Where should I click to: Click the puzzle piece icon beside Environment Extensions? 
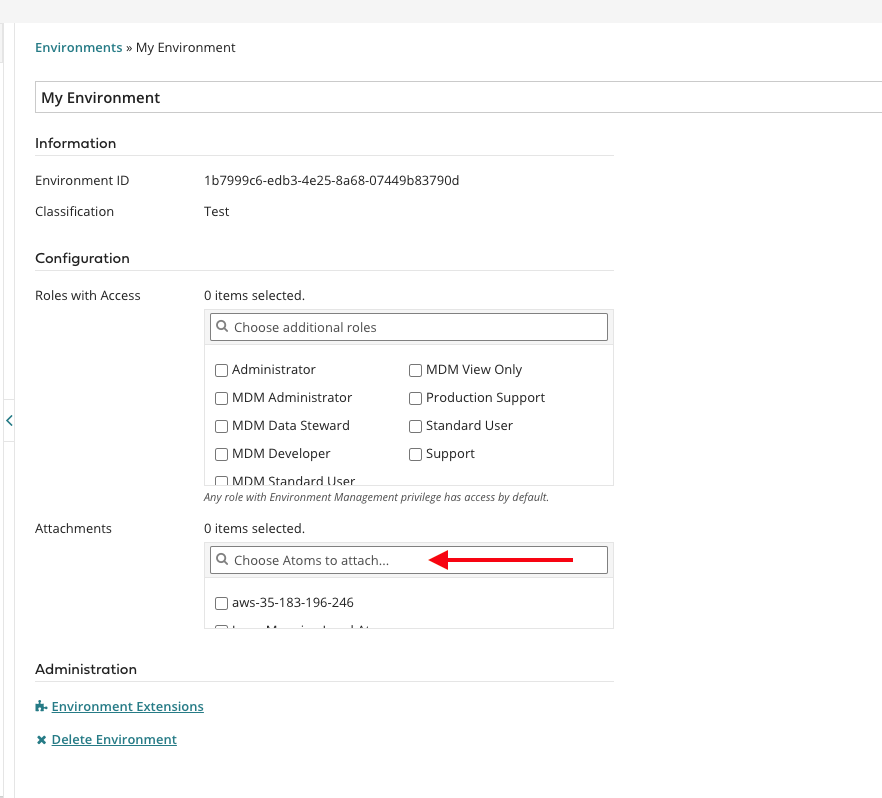tap(41, 706)
